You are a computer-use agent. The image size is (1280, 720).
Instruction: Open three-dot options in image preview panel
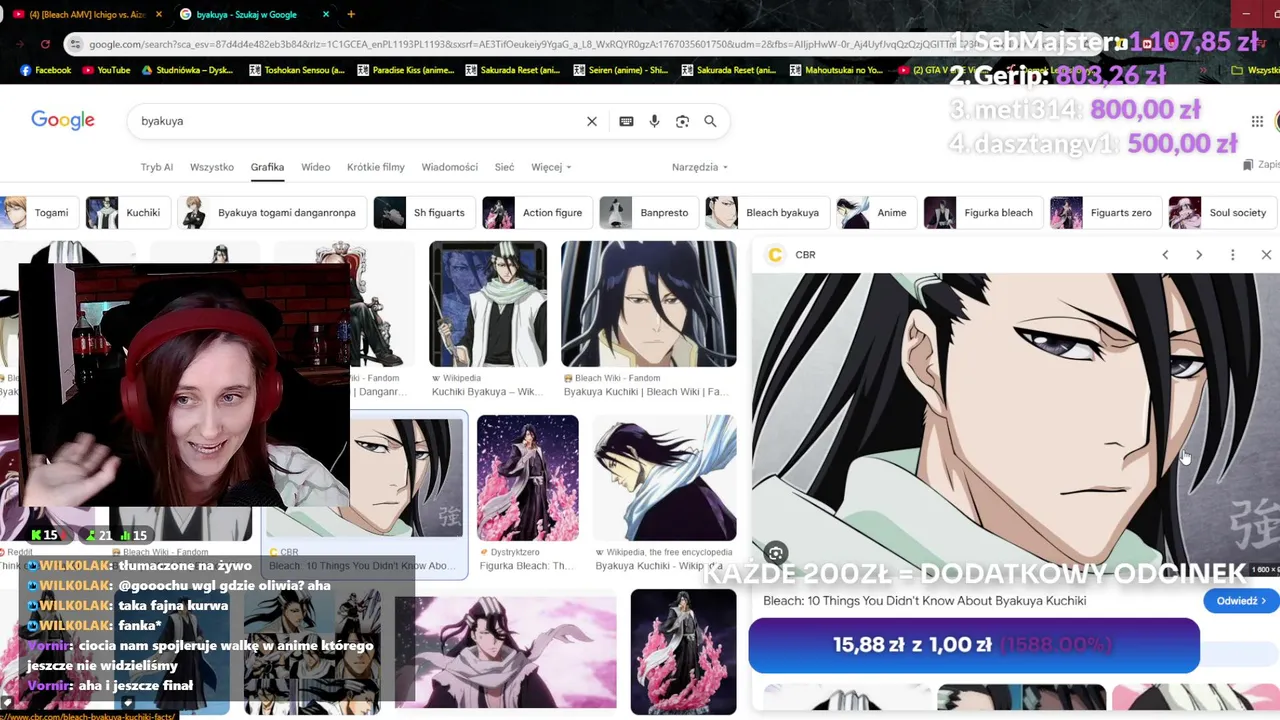(x=1233, y=255)
